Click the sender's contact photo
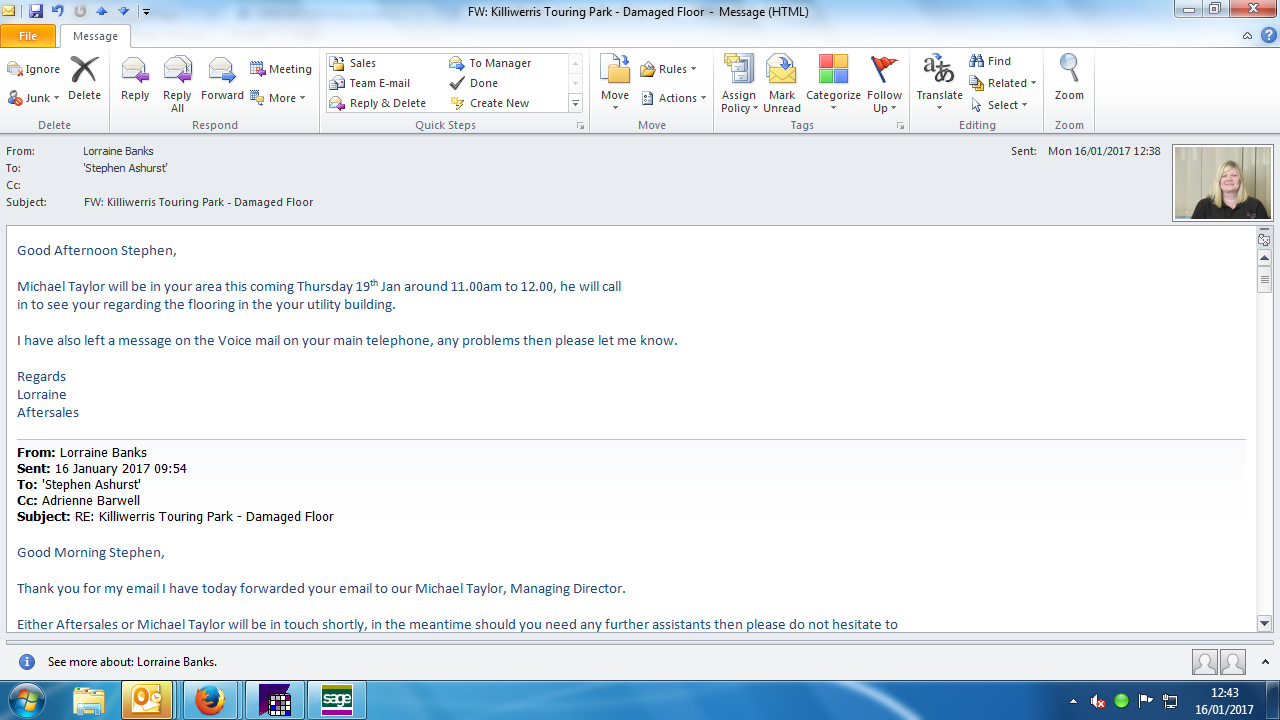This screenshot has width=1280, height=720. tap(1223, 182)
